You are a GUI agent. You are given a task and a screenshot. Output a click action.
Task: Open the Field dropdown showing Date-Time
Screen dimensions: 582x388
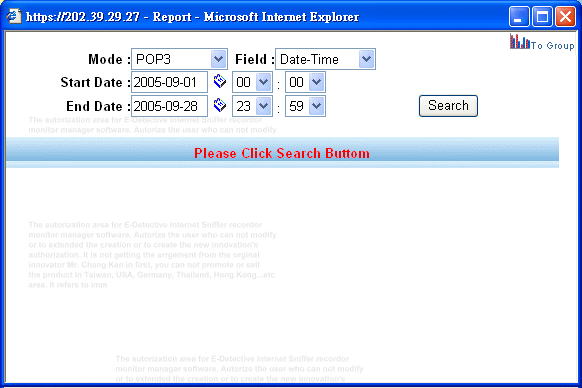[x=325, y=59]
